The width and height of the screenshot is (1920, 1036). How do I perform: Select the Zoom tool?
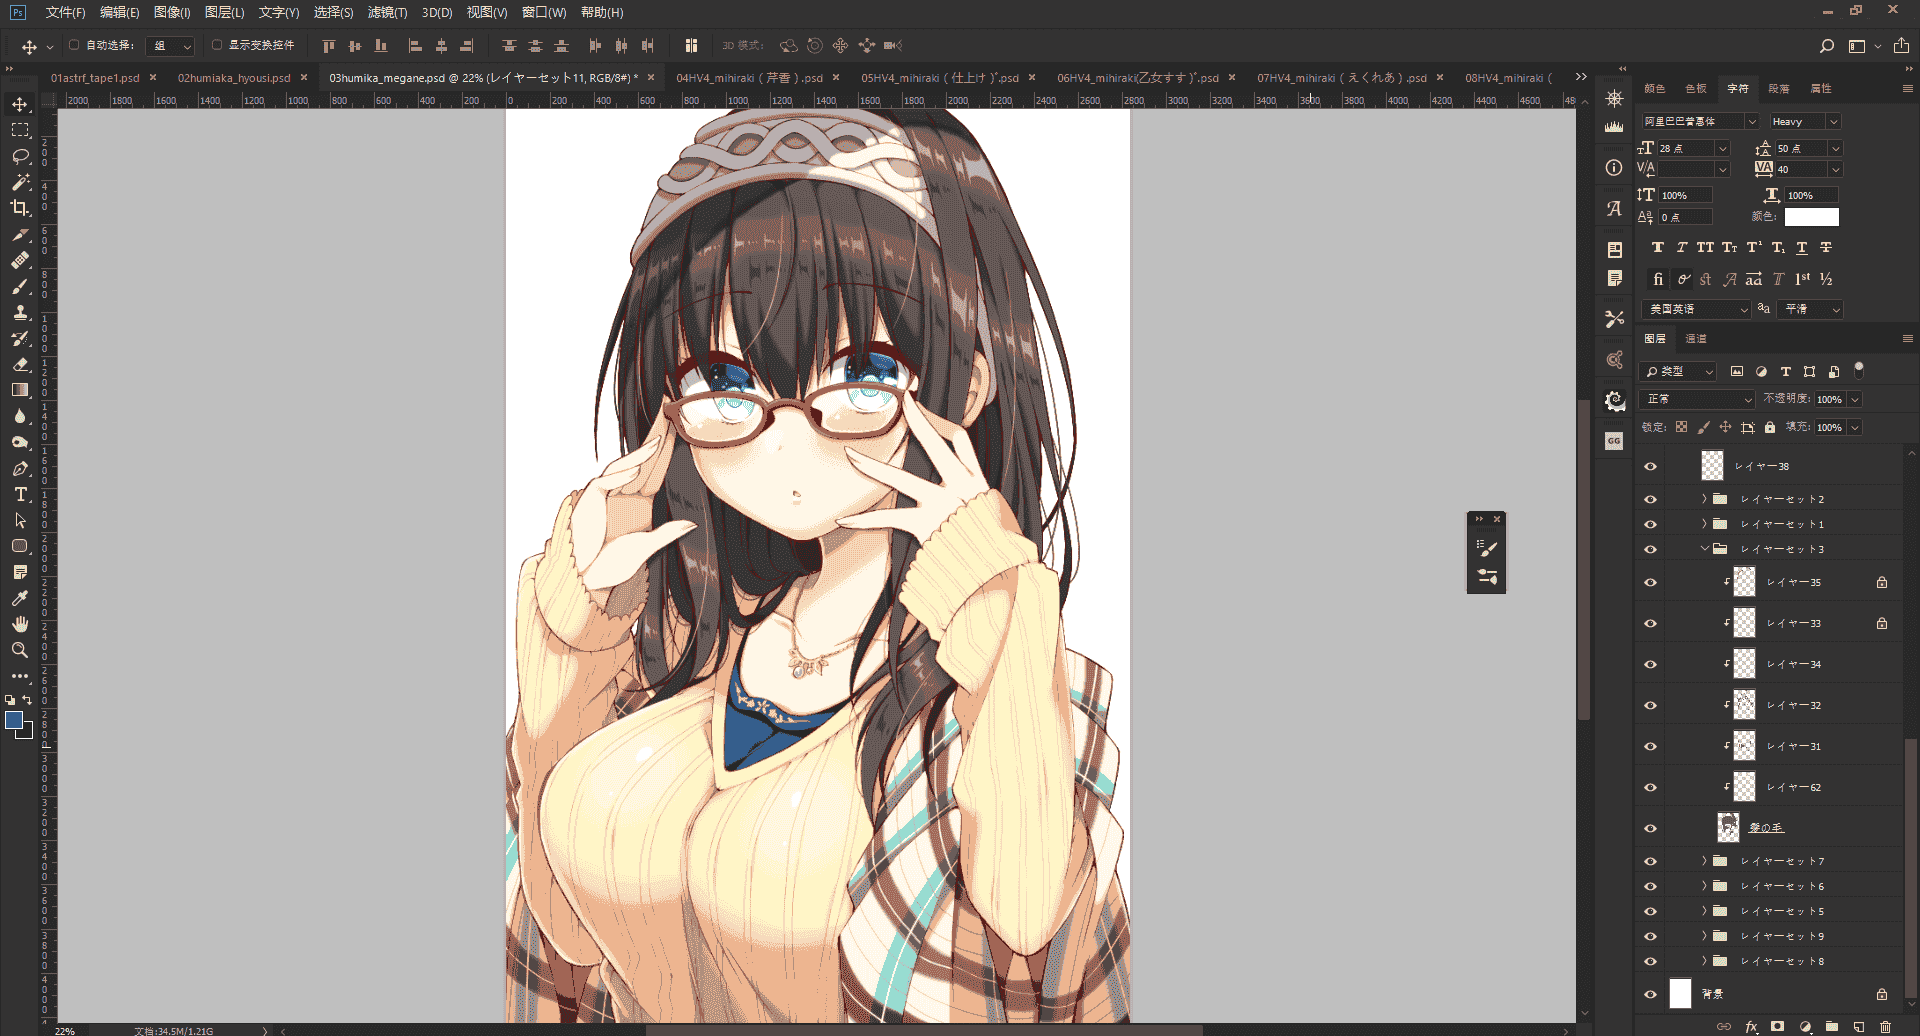(x=20, y=650)
